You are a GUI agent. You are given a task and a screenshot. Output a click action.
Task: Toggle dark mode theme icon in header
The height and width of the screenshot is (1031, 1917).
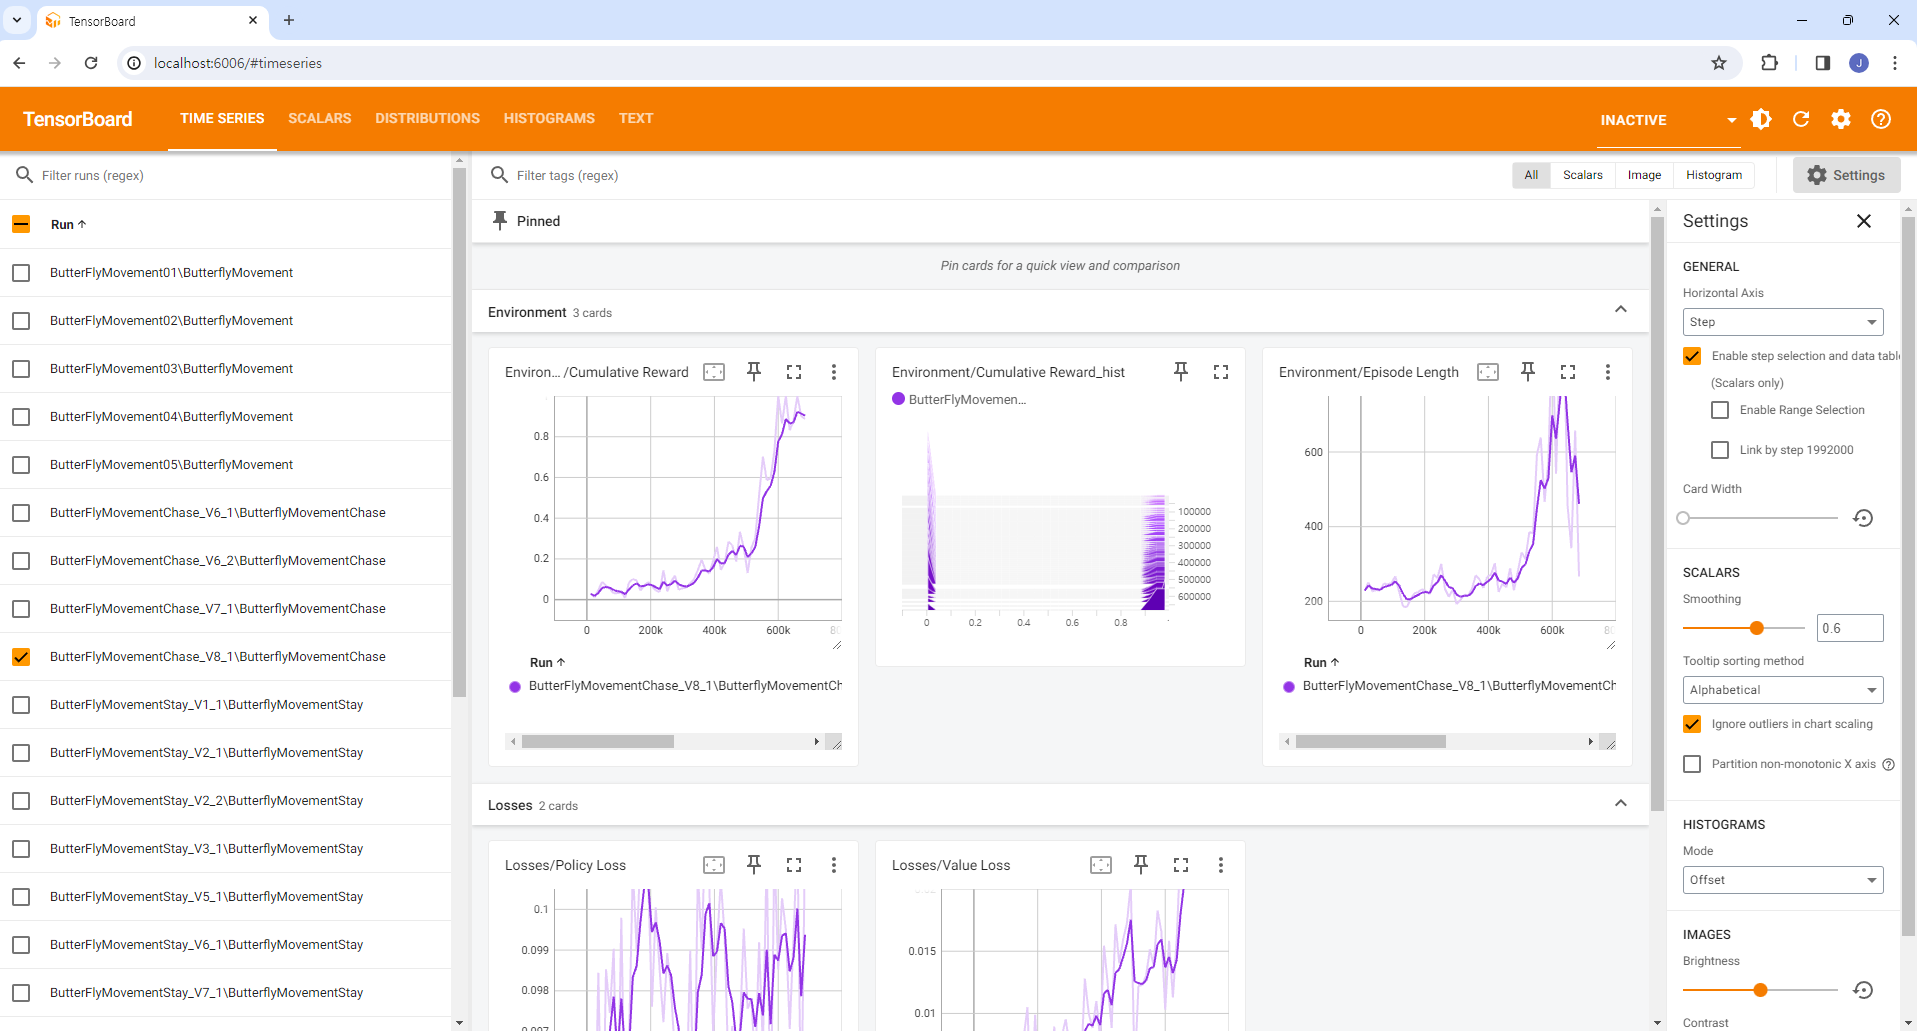pyautogui.click(x=1761, y=119)
